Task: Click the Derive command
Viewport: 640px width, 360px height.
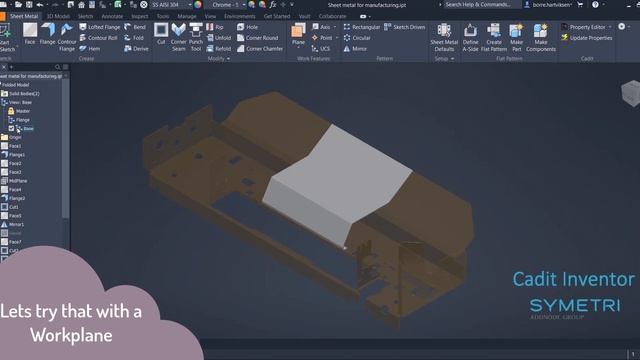Action: coord(136,49)
